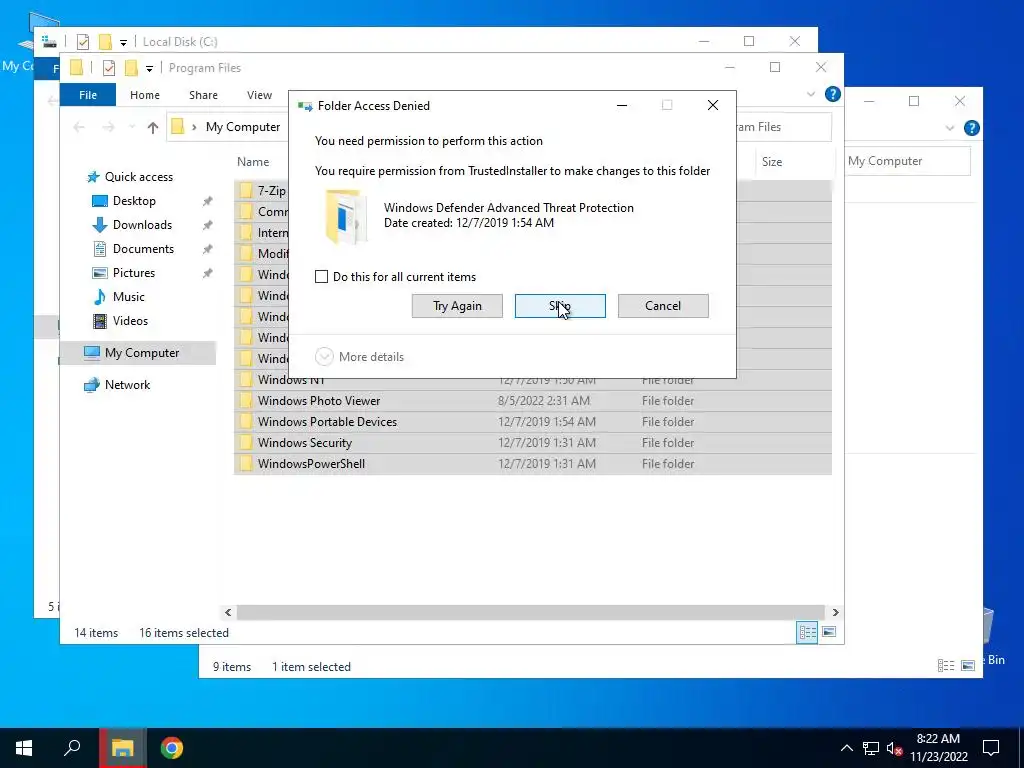Select the Windows Portable Devices folder
The image size is (1024, 768).
pos(533,422)
